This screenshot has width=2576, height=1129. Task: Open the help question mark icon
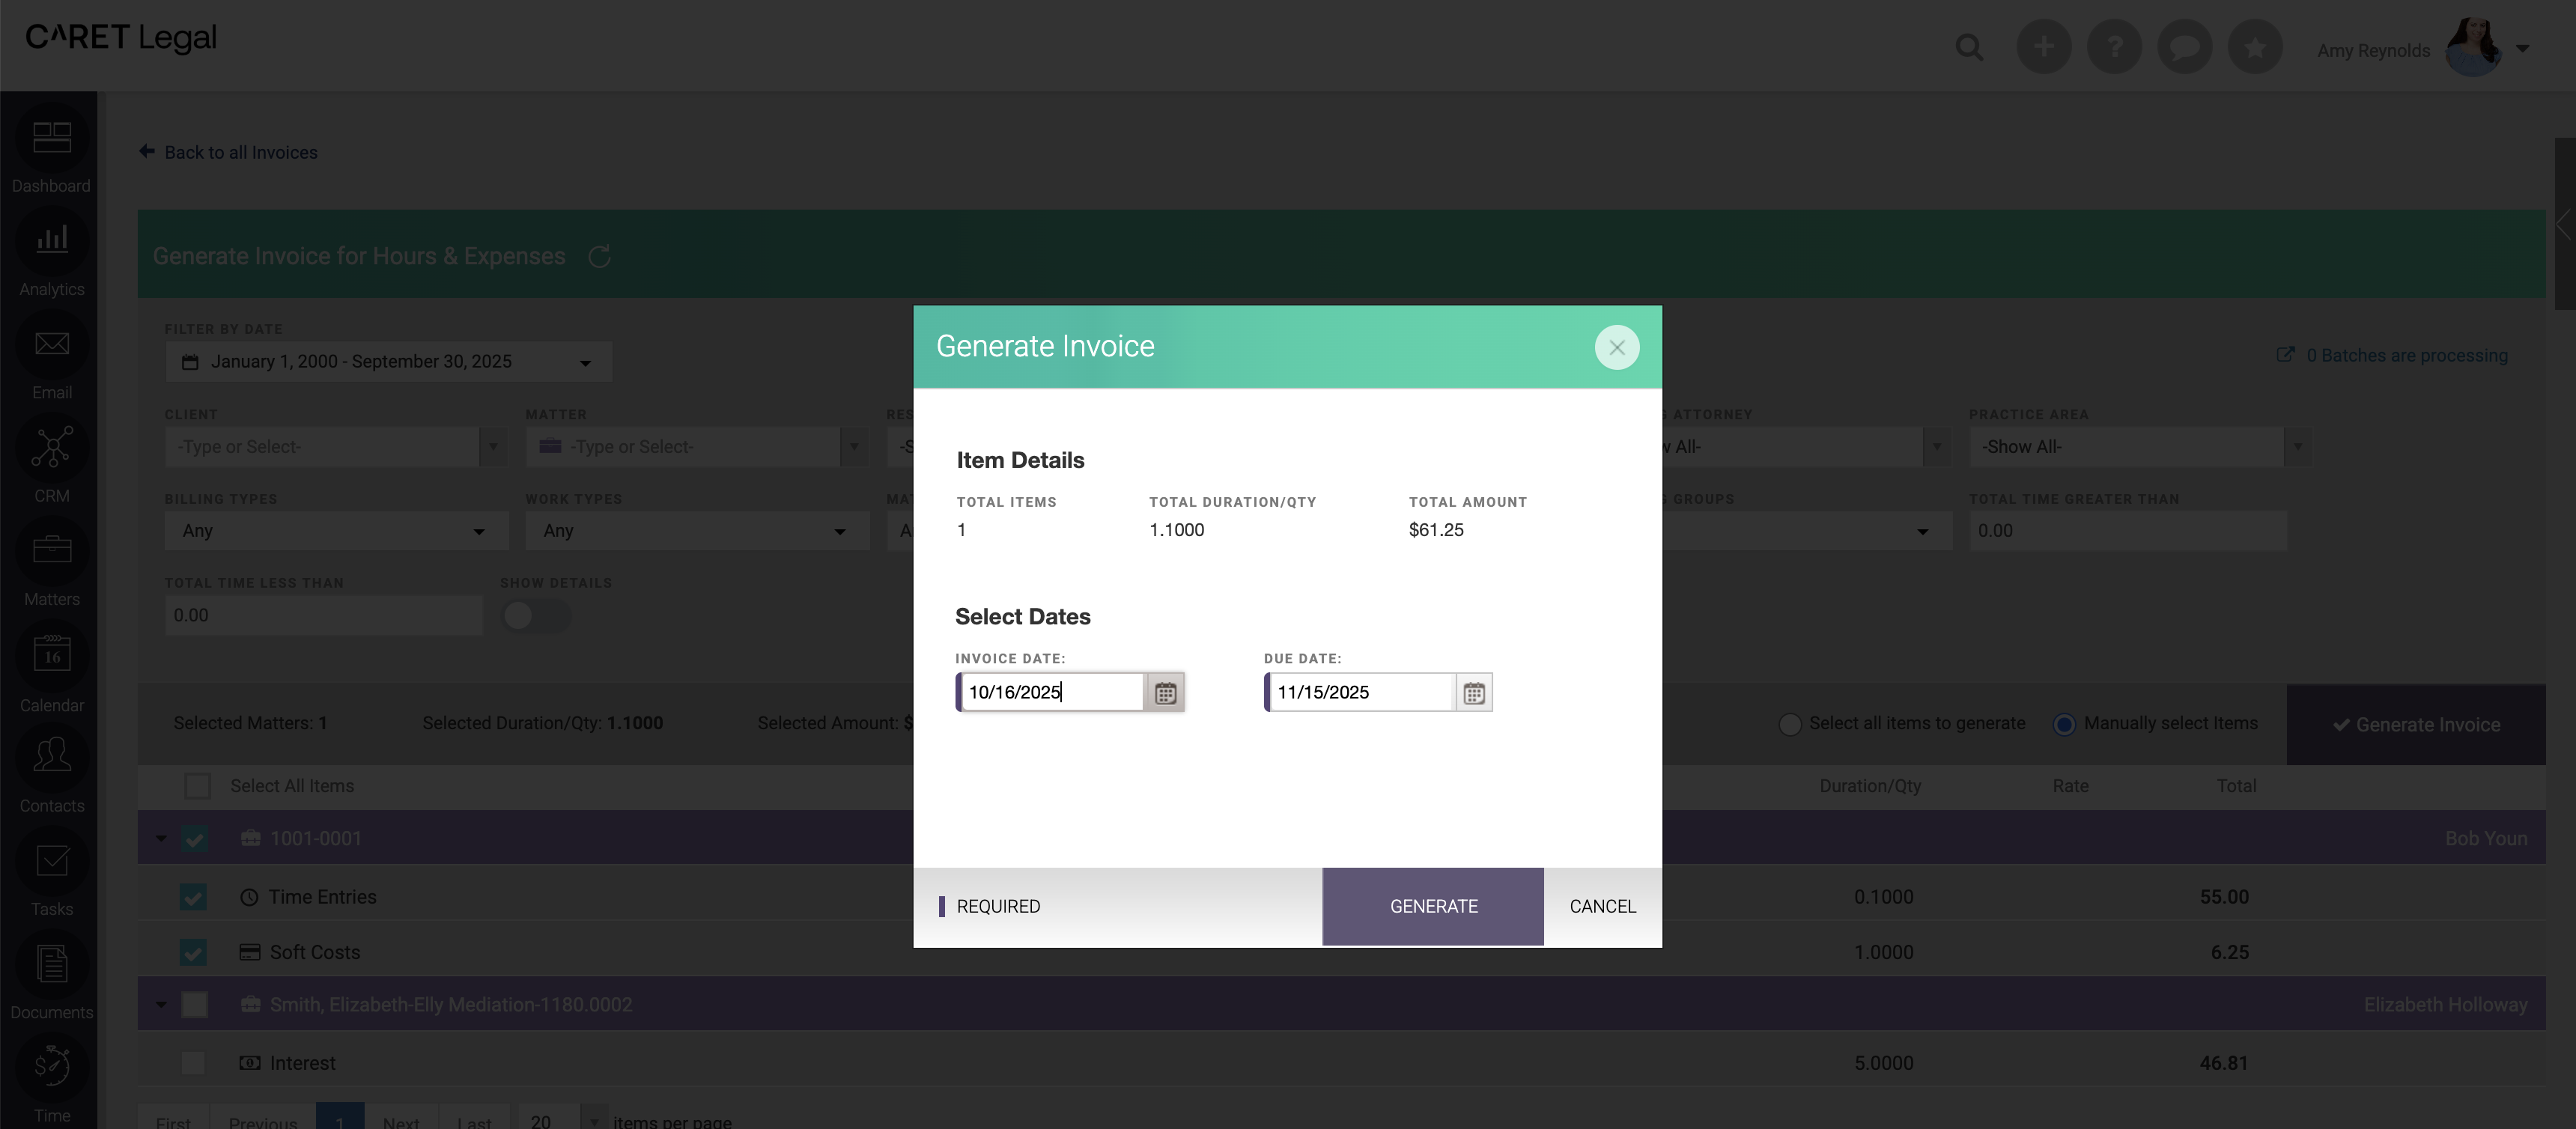coord(2114,46)
